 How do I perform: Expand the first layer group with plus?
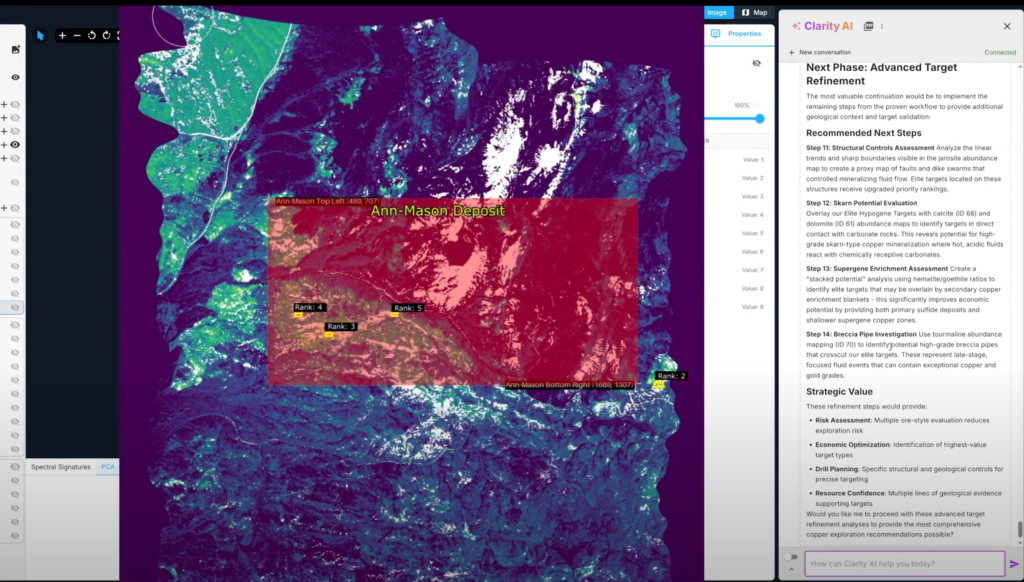point(4,104)
